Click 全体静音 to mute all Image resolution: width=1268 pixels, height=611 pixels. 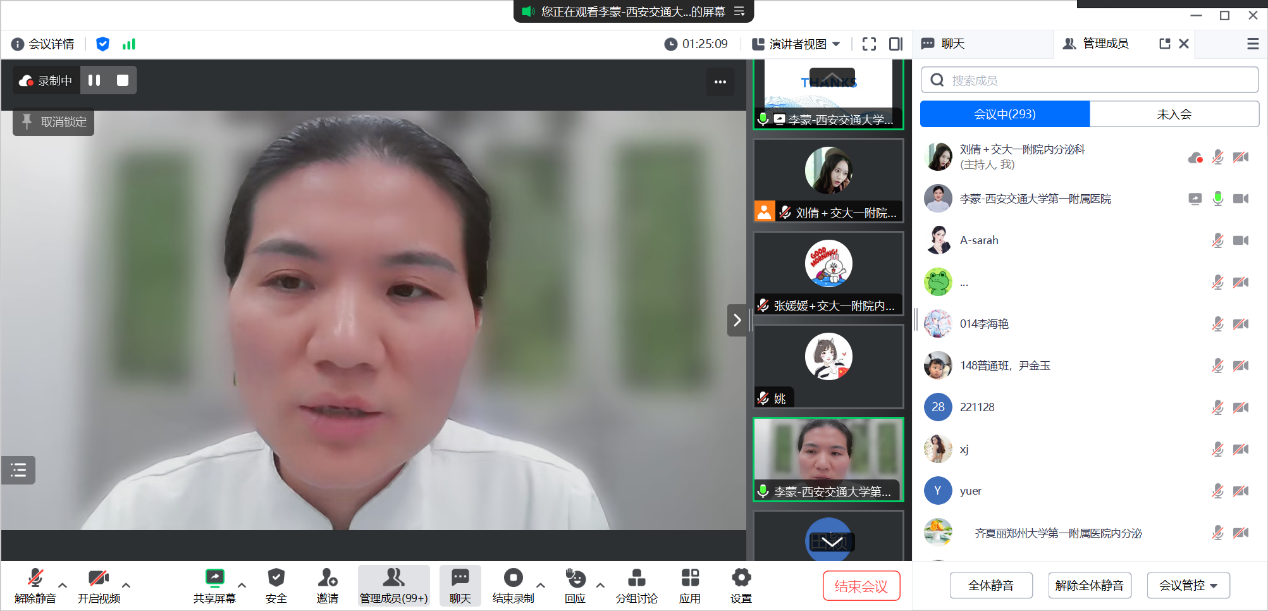[991, 585]
